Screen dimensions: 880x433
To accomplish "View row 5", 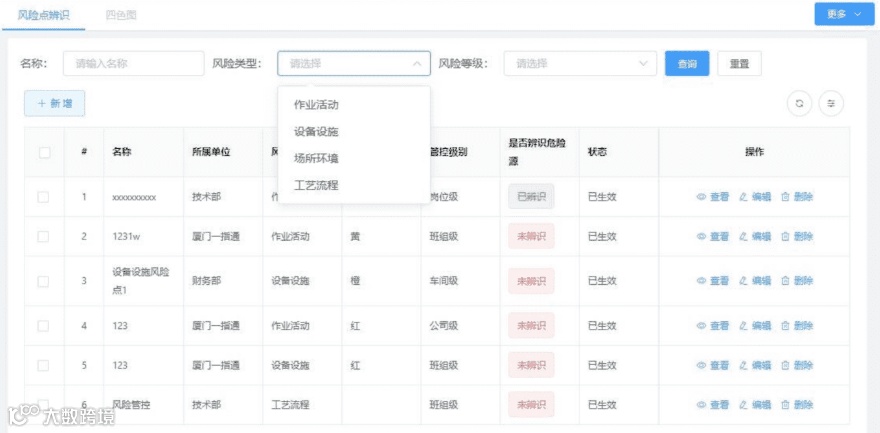I will [x=713, y=365].
